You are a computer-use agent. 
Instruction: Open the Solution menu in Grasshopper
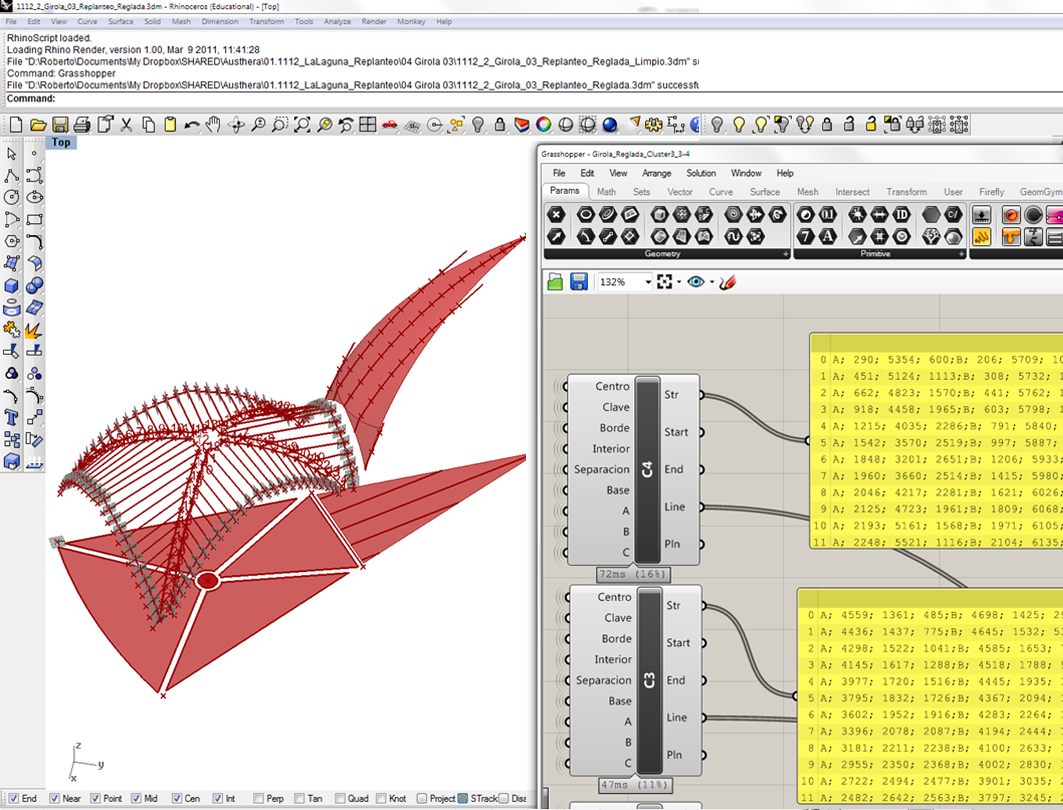tap(701, 174)
